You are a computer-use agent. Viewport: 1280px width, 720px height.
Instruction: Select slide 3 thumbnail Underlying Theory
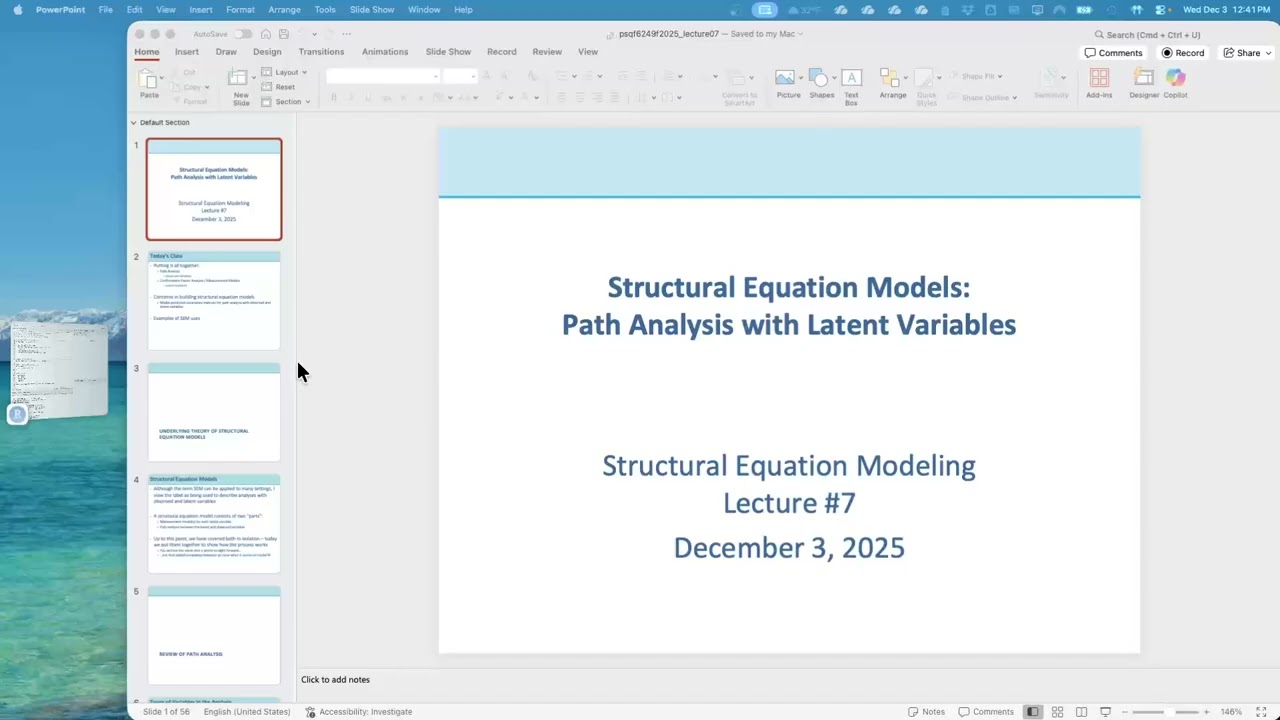(214, 412)
